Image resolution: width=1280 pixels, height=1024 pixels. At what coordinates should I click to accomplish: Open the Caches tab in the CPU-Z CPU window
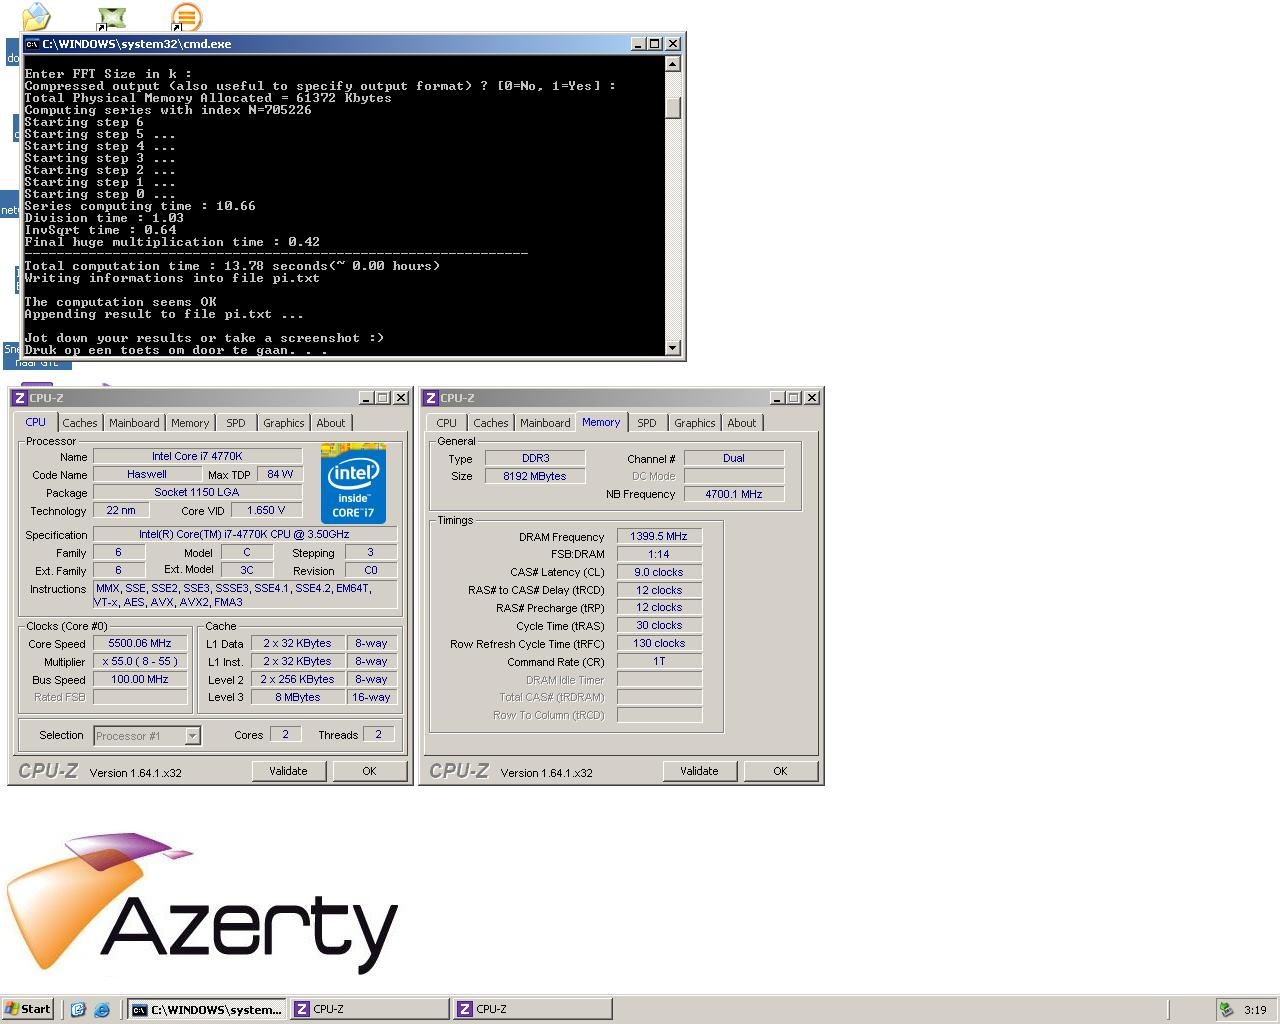pyautogui.click(x=80, y=423)
